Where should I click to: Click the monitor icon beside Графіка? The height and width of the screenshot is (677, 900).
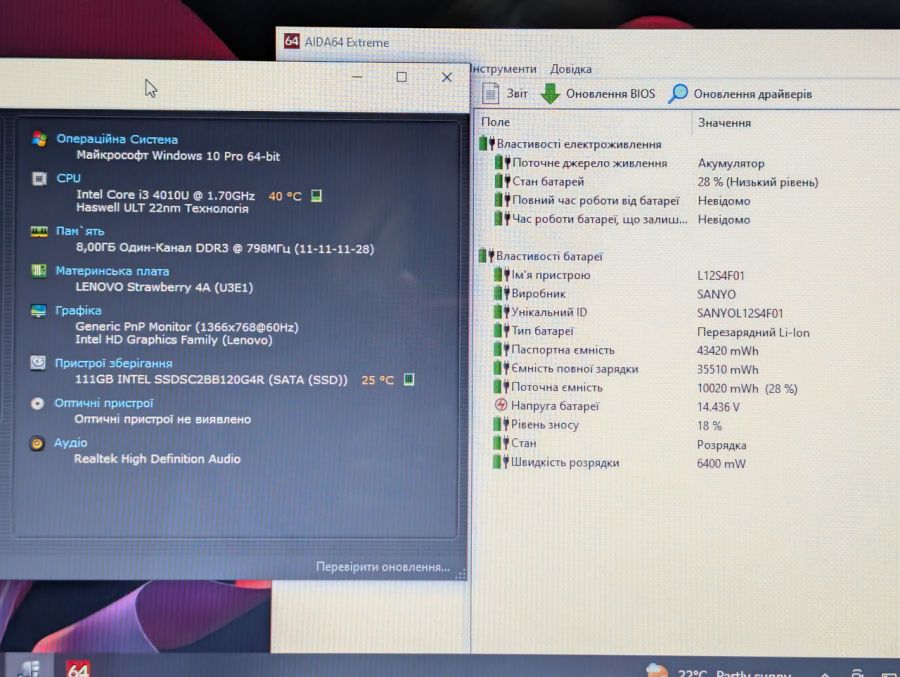pyautogui.click(x=38, y=311)
